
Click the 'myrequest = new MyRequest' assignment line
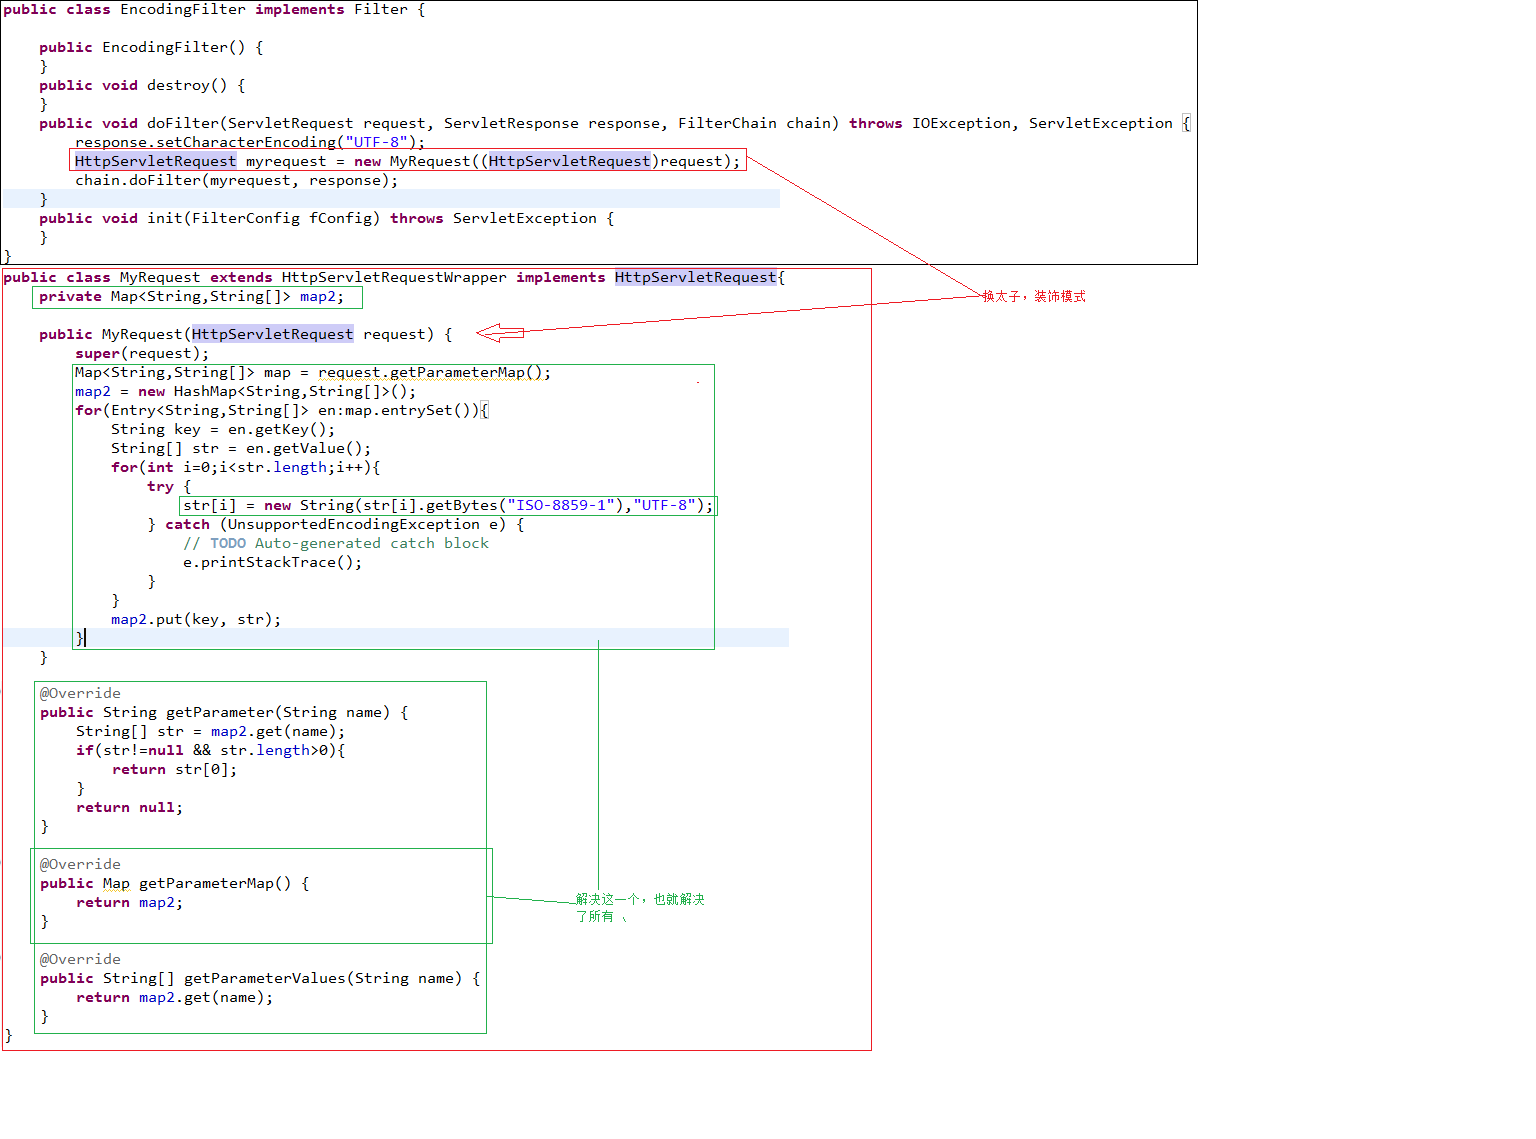click(408, 162)
